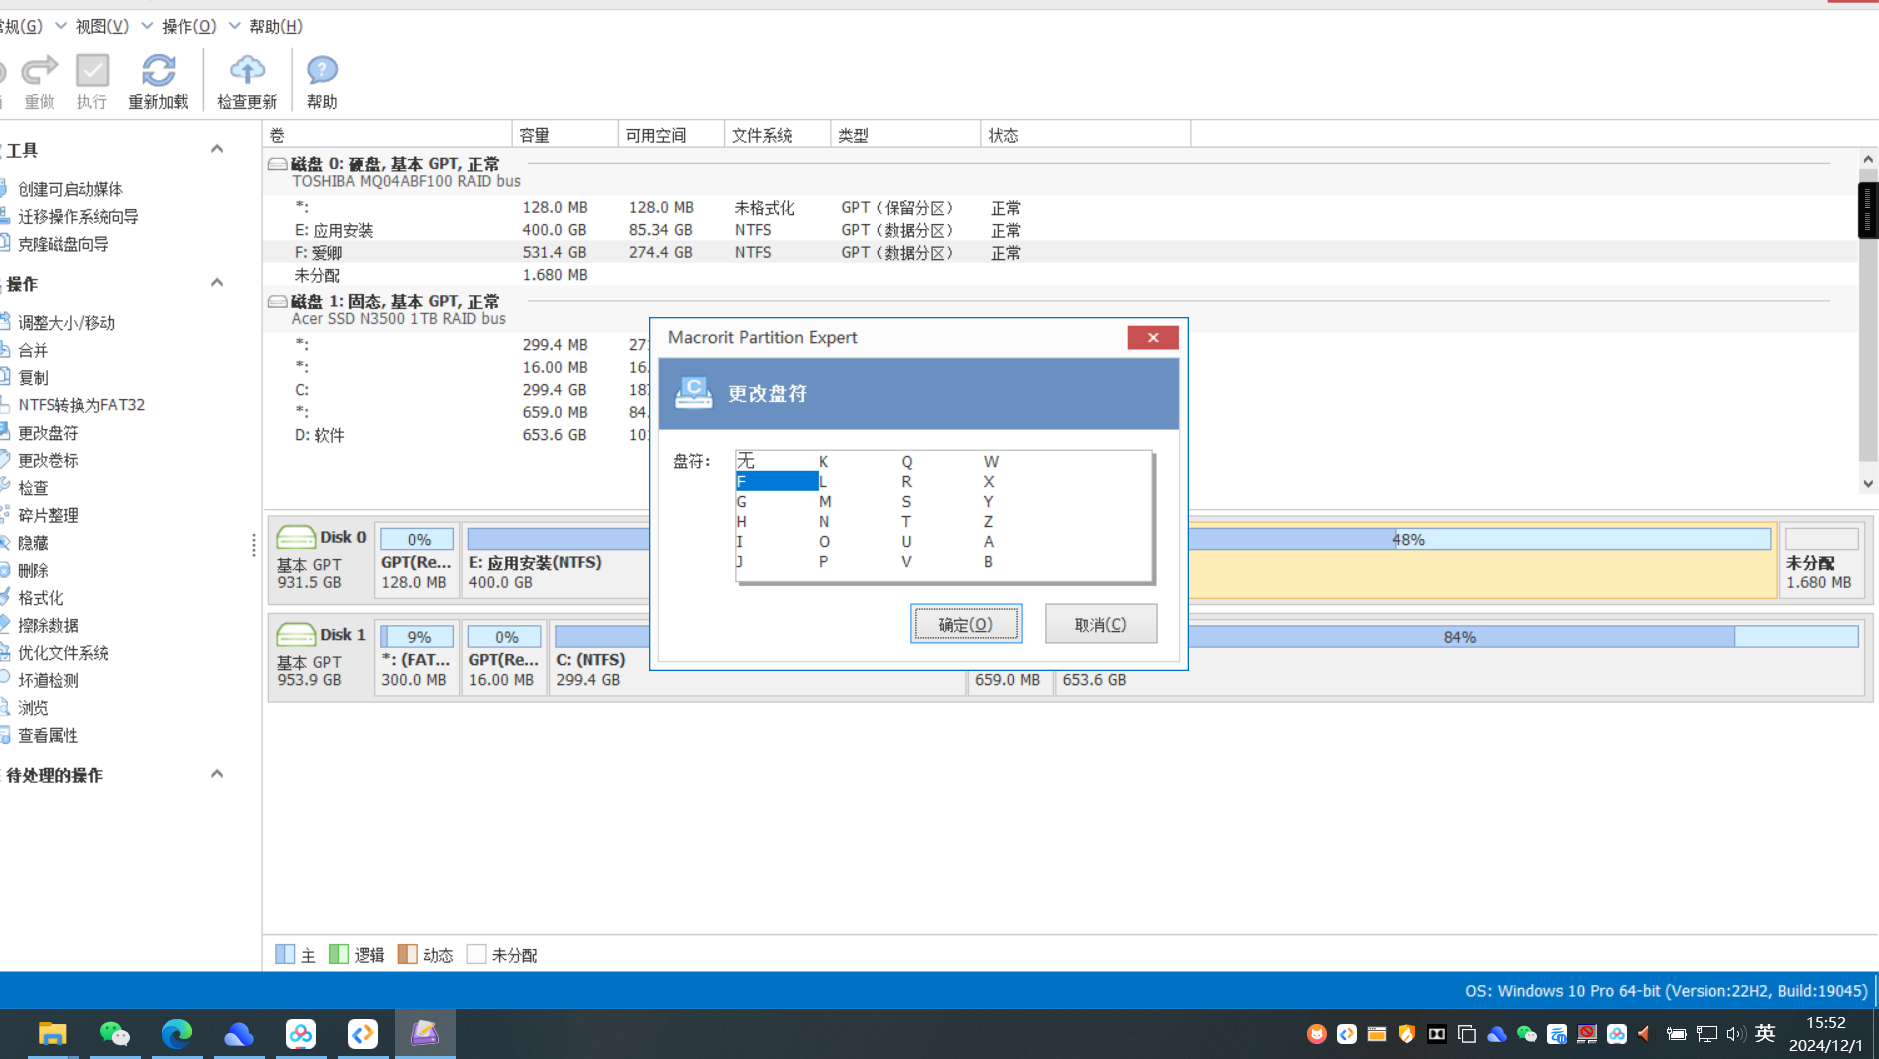Screen dimensions: 1879x1059
Task: Select F: 爱卿 row in volume list
Action: point(1061,253)
